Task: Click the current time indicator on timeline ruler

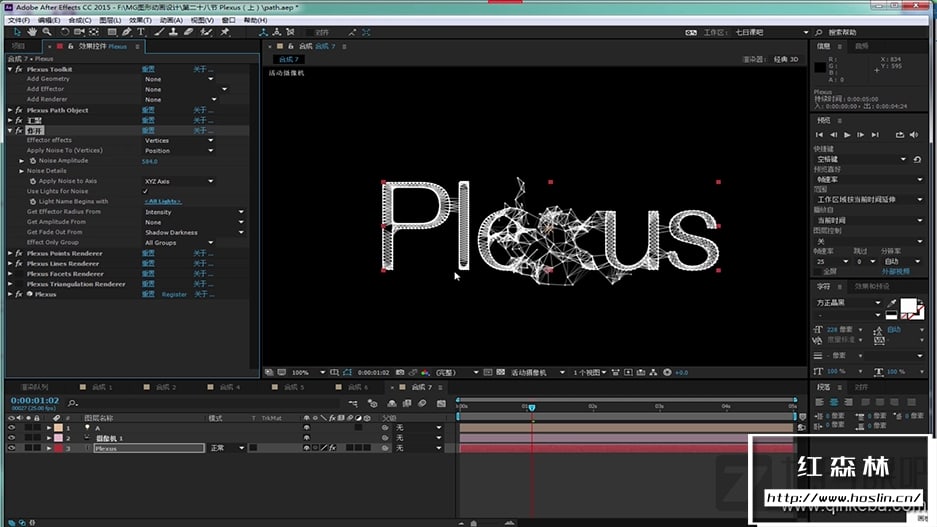Action: click(x=532, y=407)
